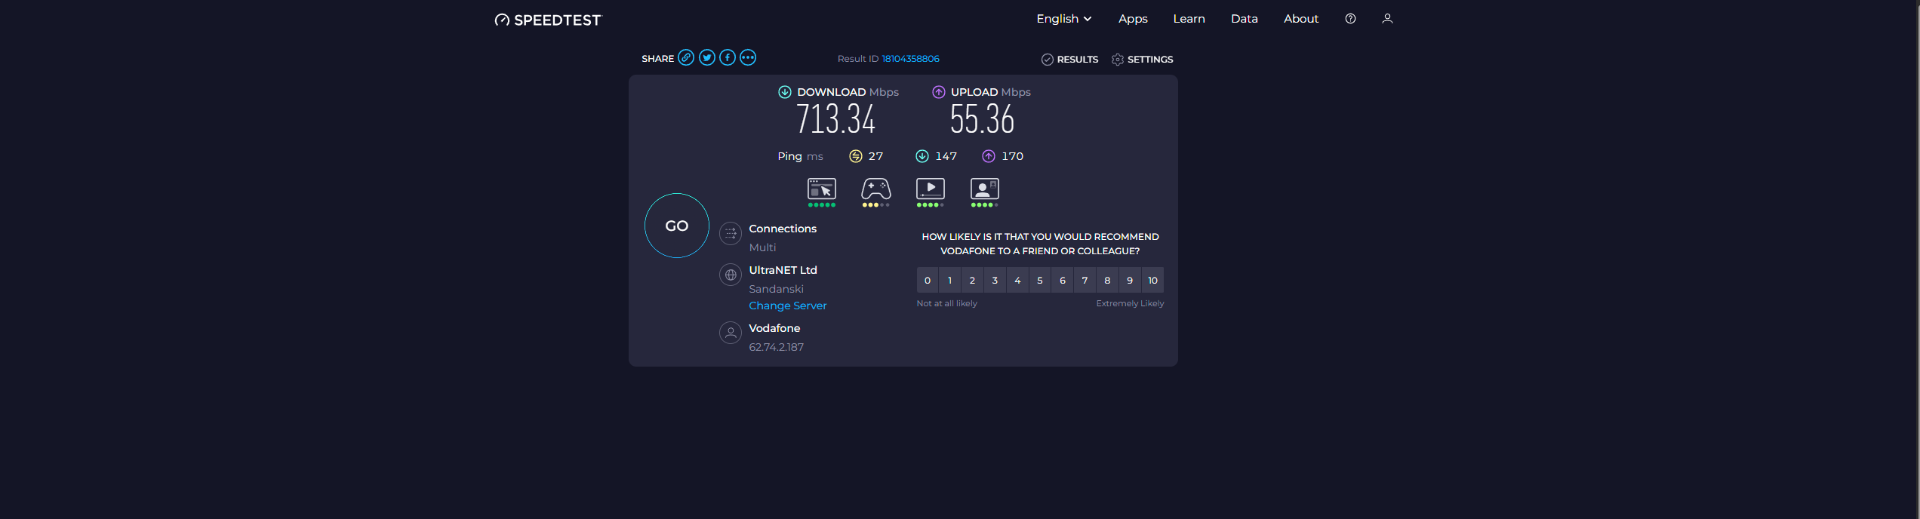This screenshot has width=1920, height=519.
Task: Click the Change Server link
Action: 788,306
